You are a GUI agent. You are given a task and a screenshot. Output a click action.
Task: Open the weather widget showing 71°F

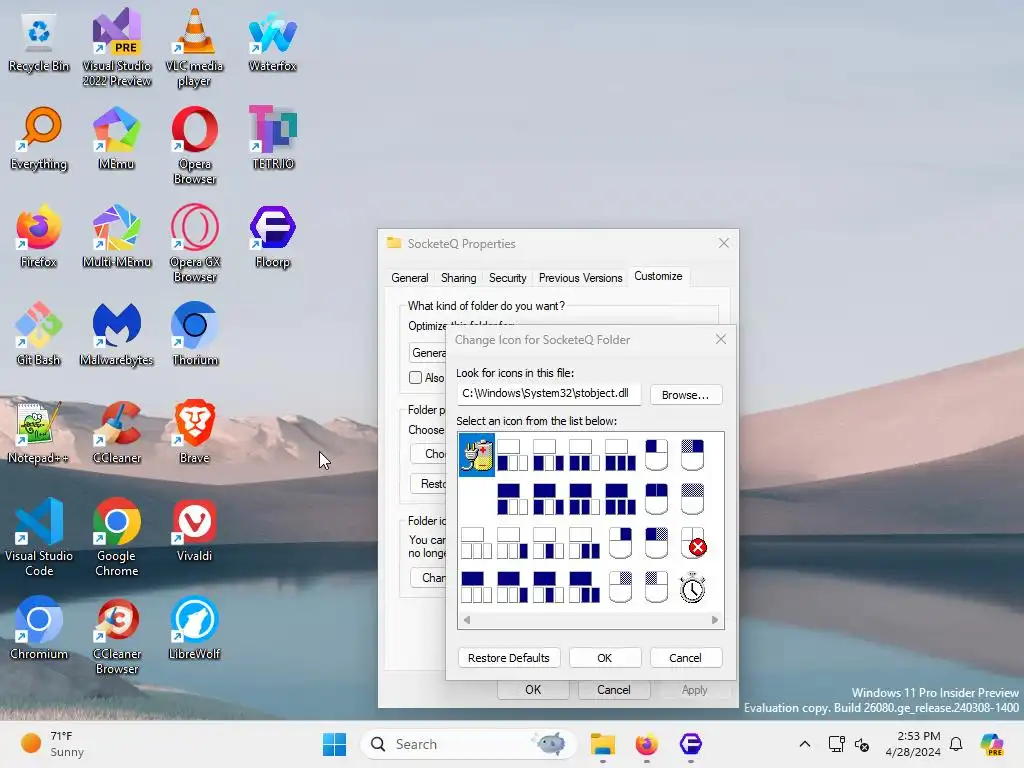click(52, 744)
